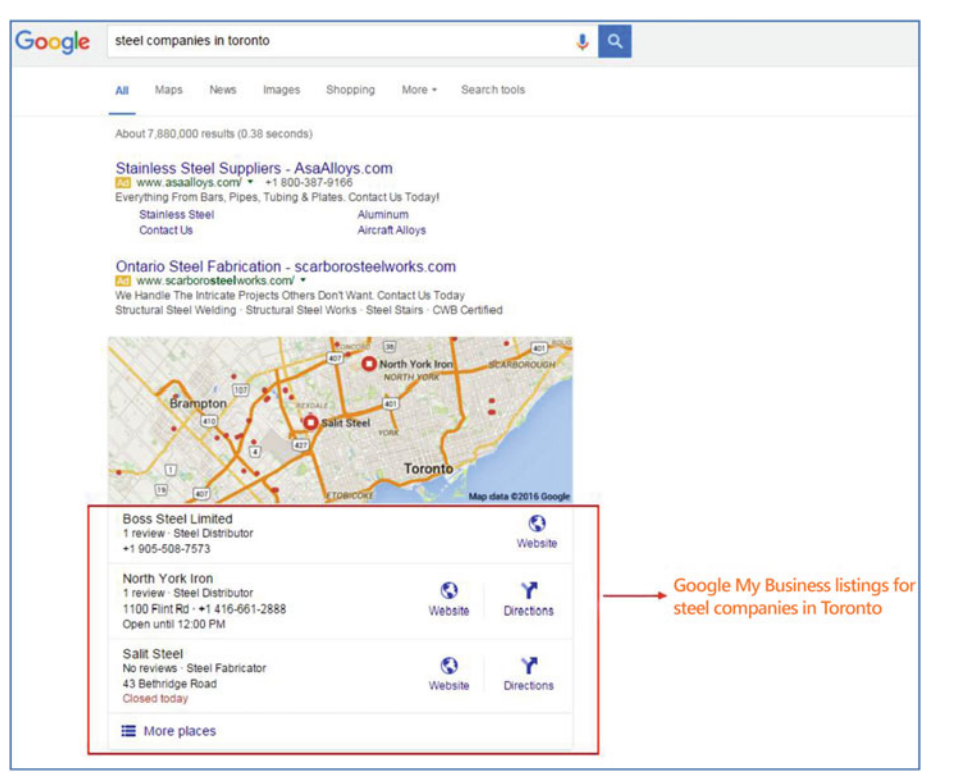
Task: Click the Contact Us sitelink
Action: 166,230
